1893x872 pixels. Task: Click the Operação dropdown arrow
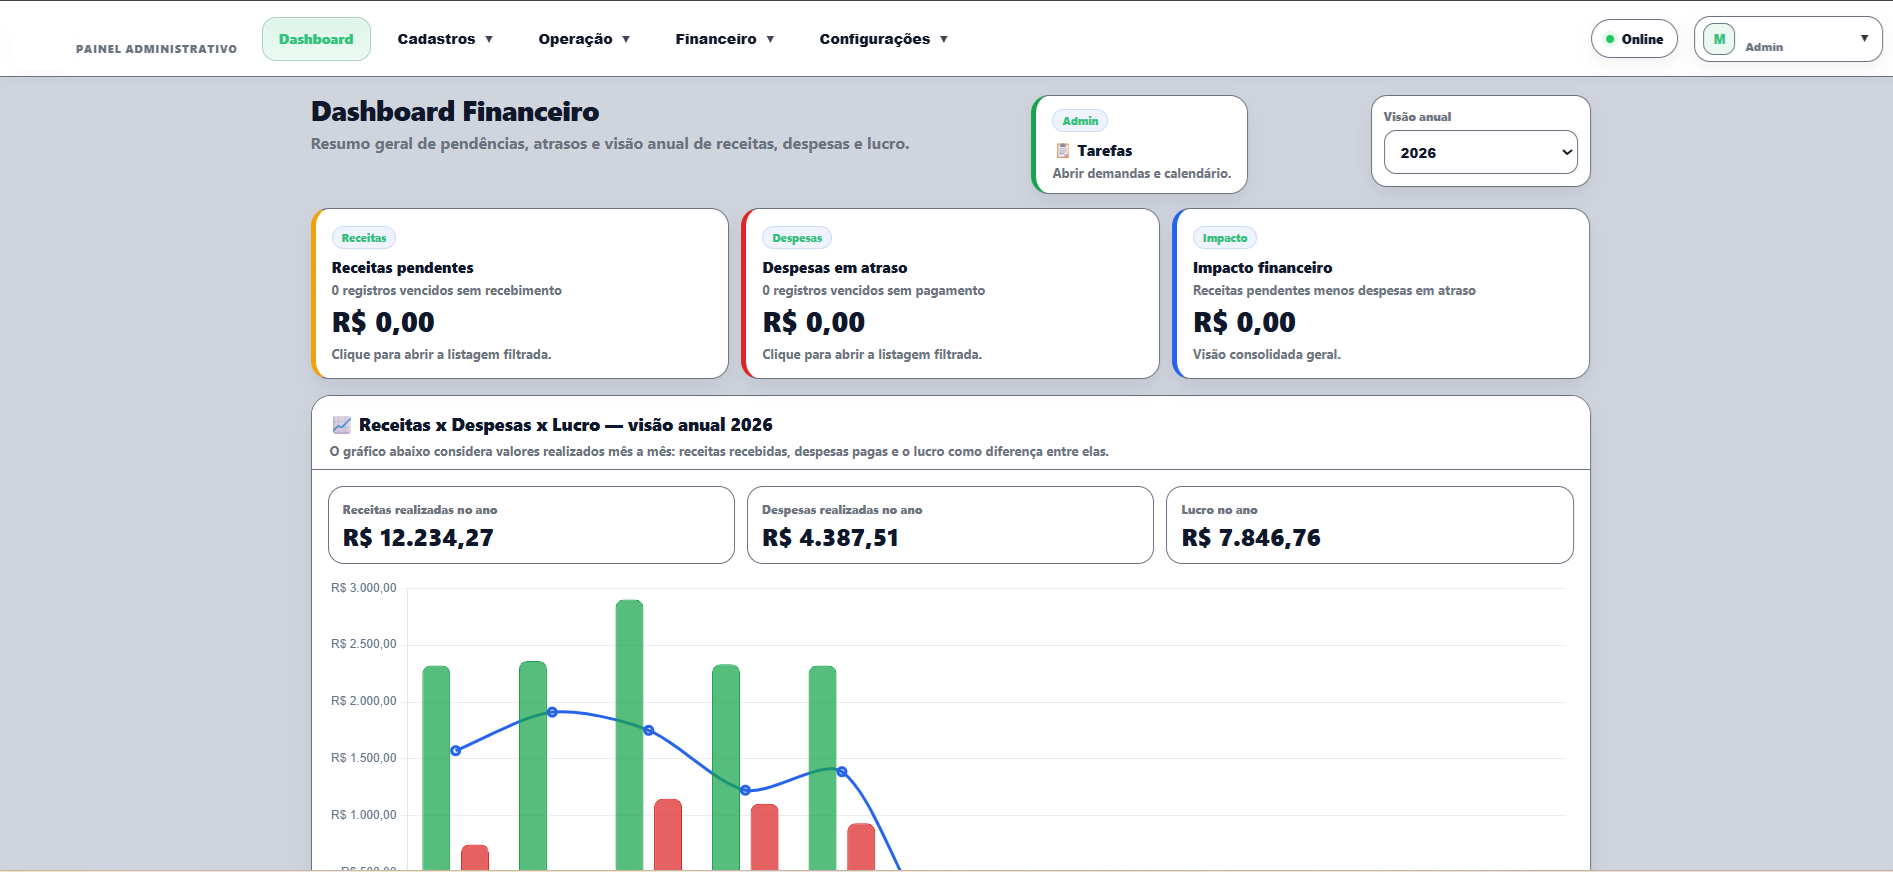tap(626, 39)
